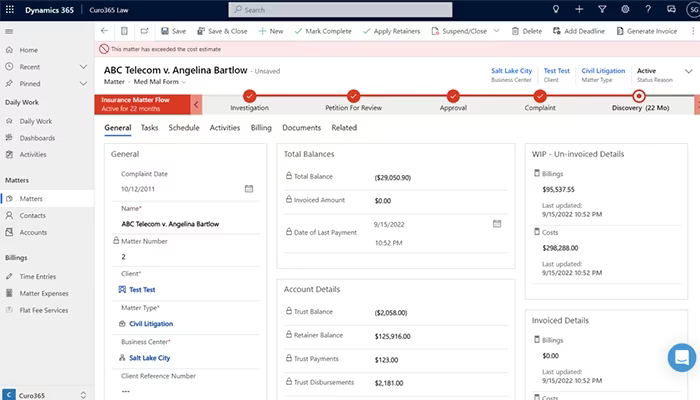This screenshot has width=700, height=400.
Task: Click Apply Retainers
Action: click(392, 31)
